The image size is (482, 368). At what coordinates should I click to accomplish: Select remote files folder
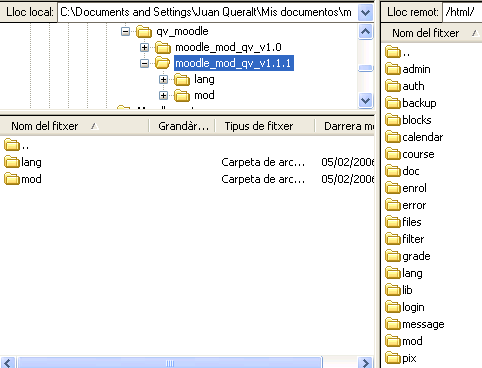coord(403,222)
